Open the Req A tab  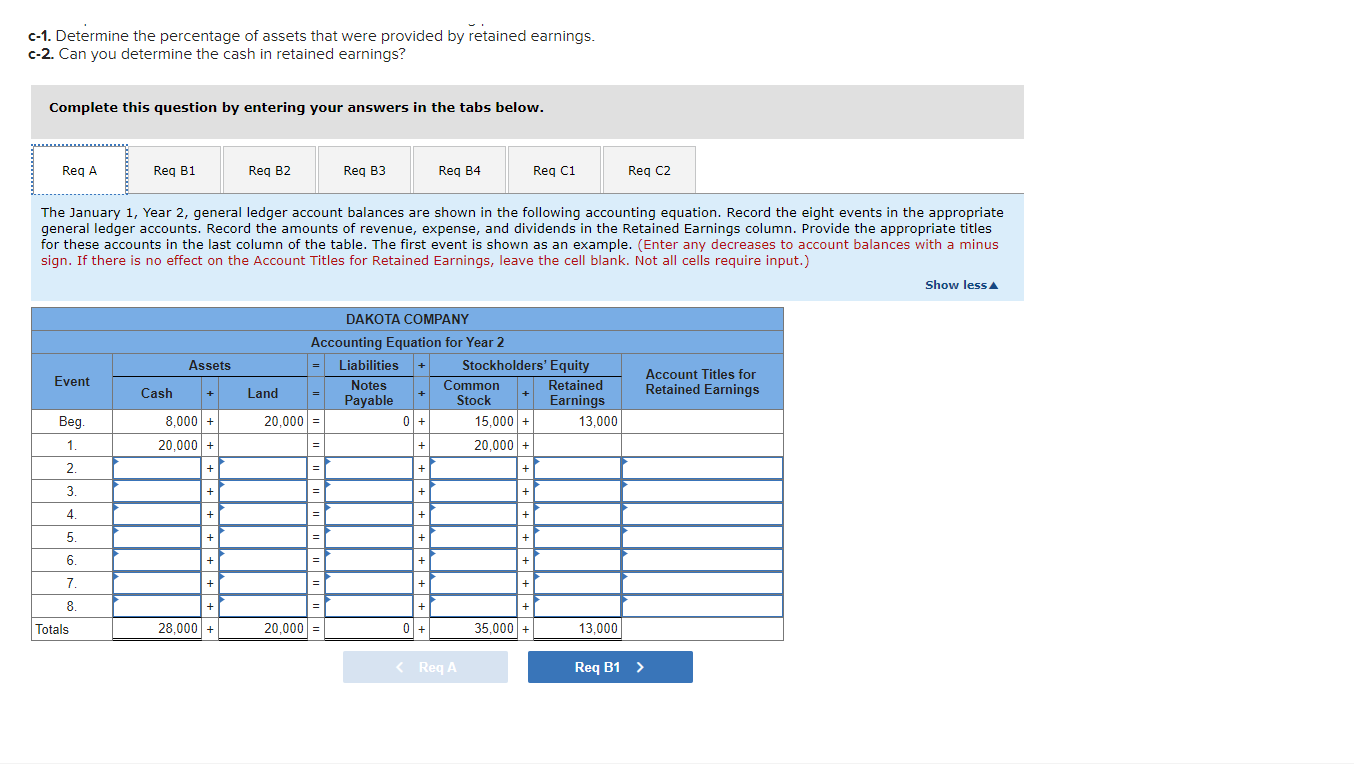click(x=80, y=170)
